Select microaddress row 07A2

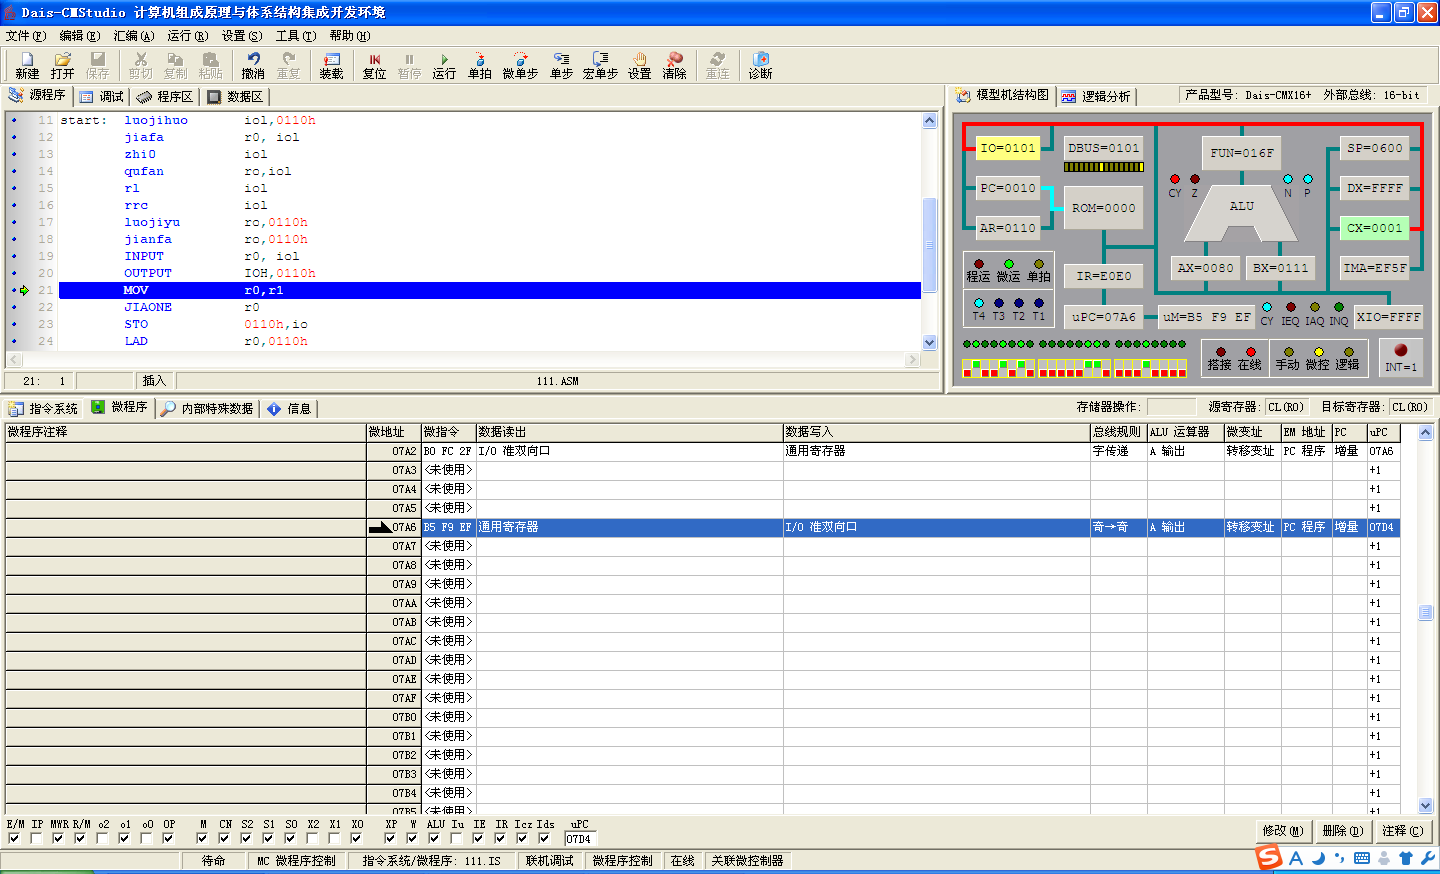[702, 451]
